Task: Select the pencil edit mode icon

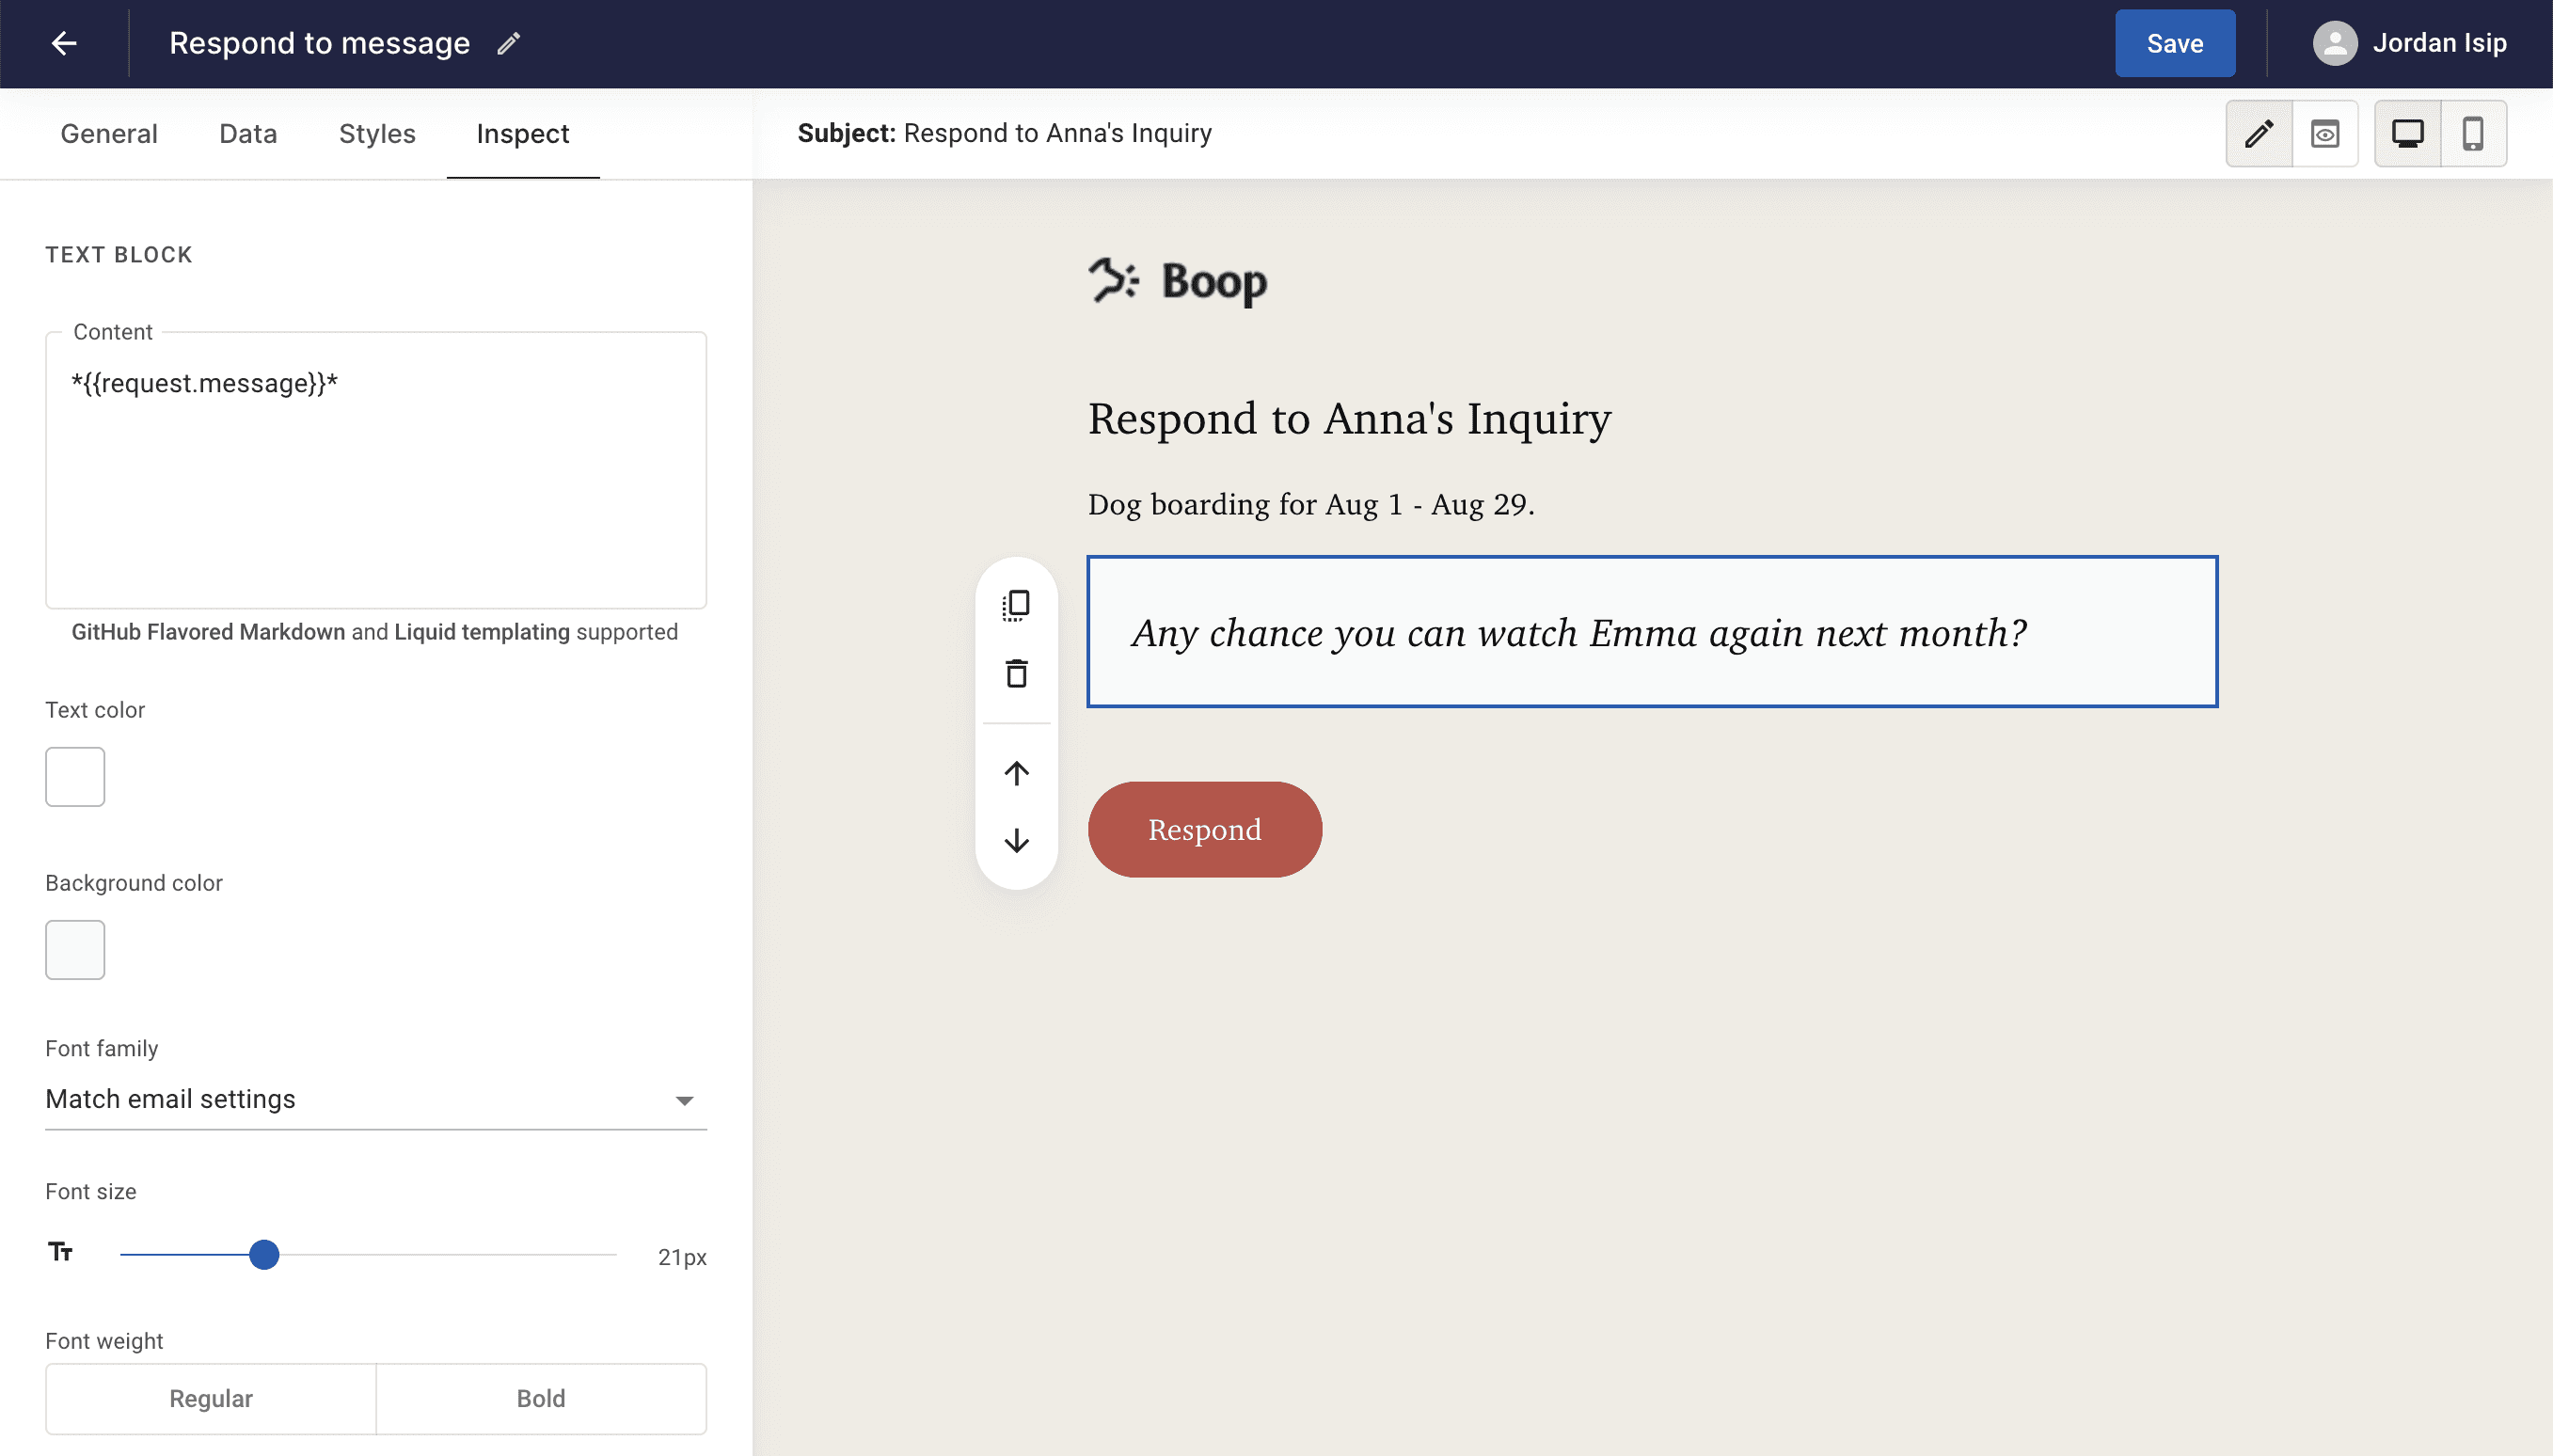Action: click(2258, 132)
